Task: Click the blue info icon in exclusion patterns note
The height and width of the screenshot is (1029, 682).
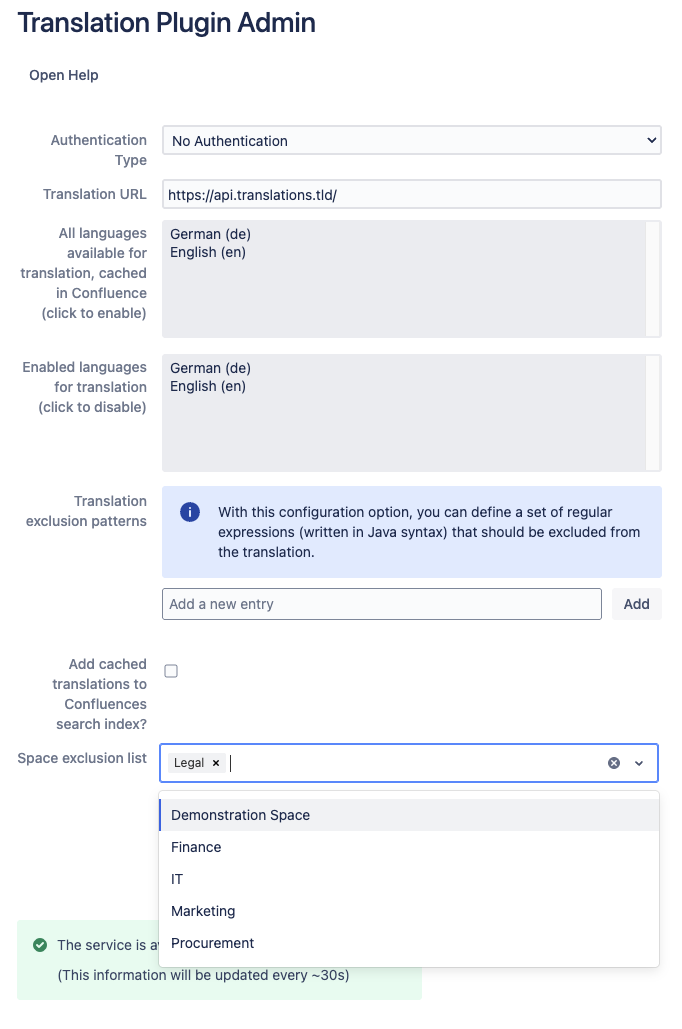Action: click(190, 512)
